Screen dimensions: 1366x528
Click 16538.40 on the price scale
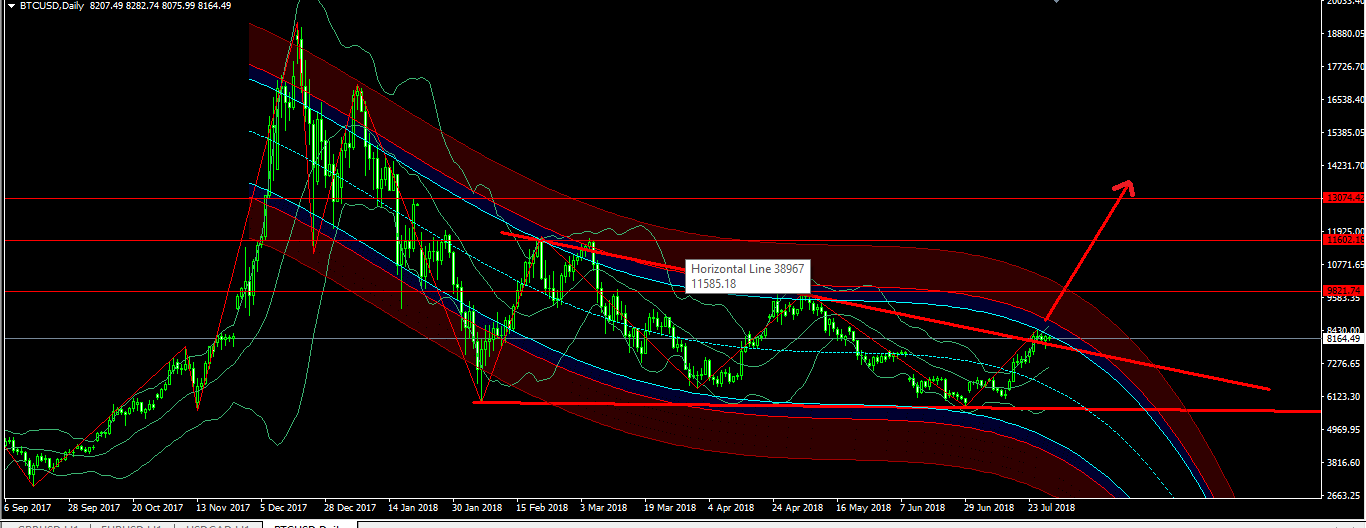point(1345,100)
